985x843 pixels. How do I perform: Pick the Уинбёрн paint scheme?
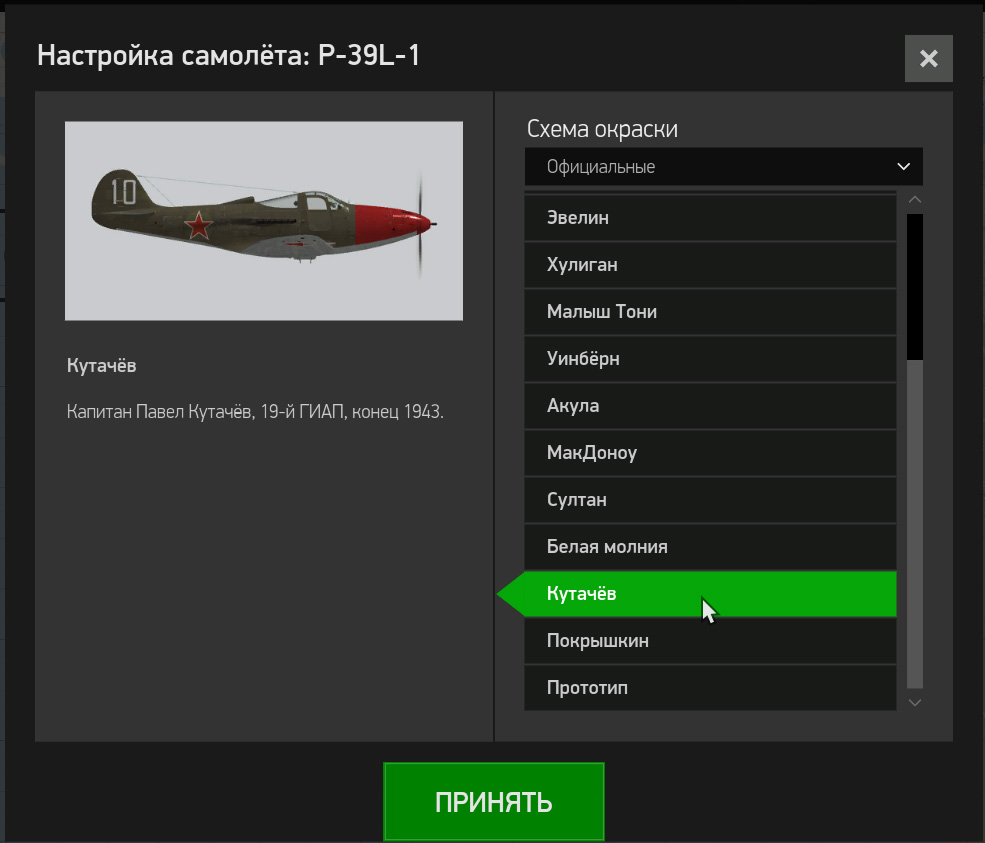(710, 359)
